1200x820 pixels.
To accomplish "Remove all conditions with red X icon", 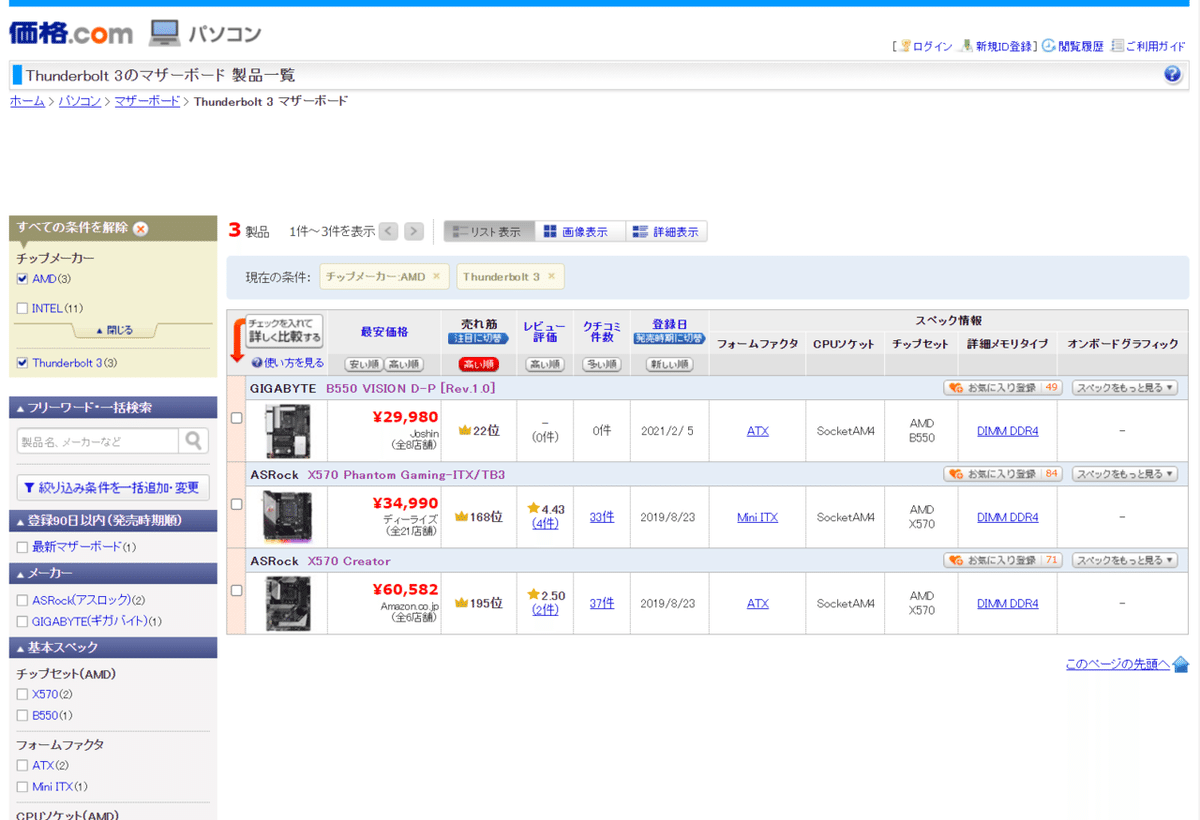I will click(x=141, y=228).
